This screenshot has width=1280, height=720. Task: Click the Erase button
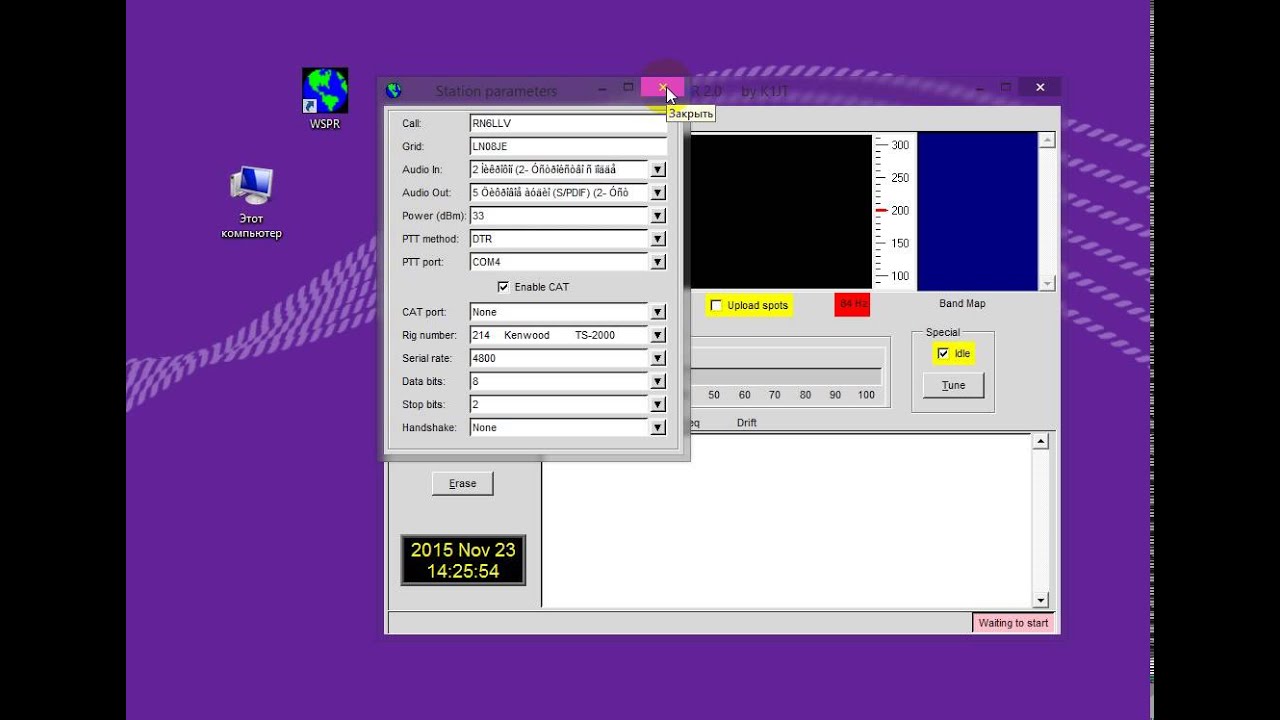[x=463, y=484]
